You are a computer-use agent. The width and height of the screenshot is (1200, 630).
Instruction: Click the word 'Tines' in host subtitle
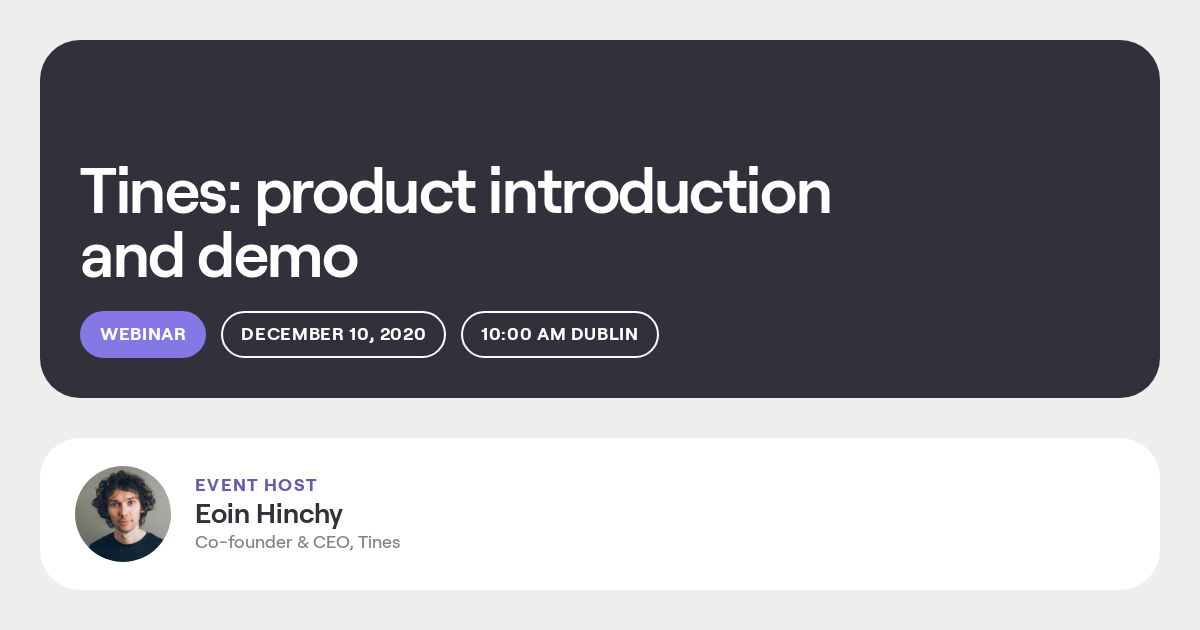pos(379,542)
